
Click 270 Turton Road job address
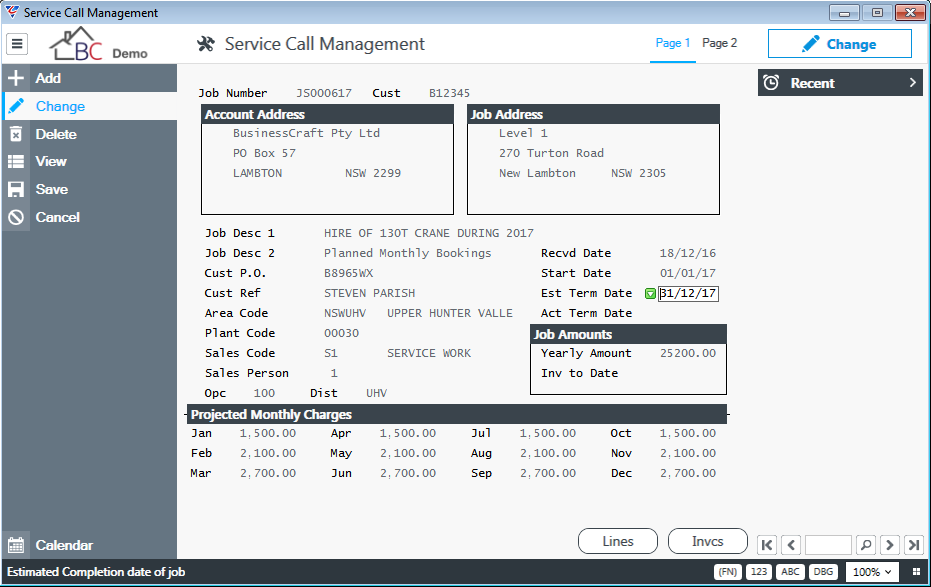tap(551, 153)
